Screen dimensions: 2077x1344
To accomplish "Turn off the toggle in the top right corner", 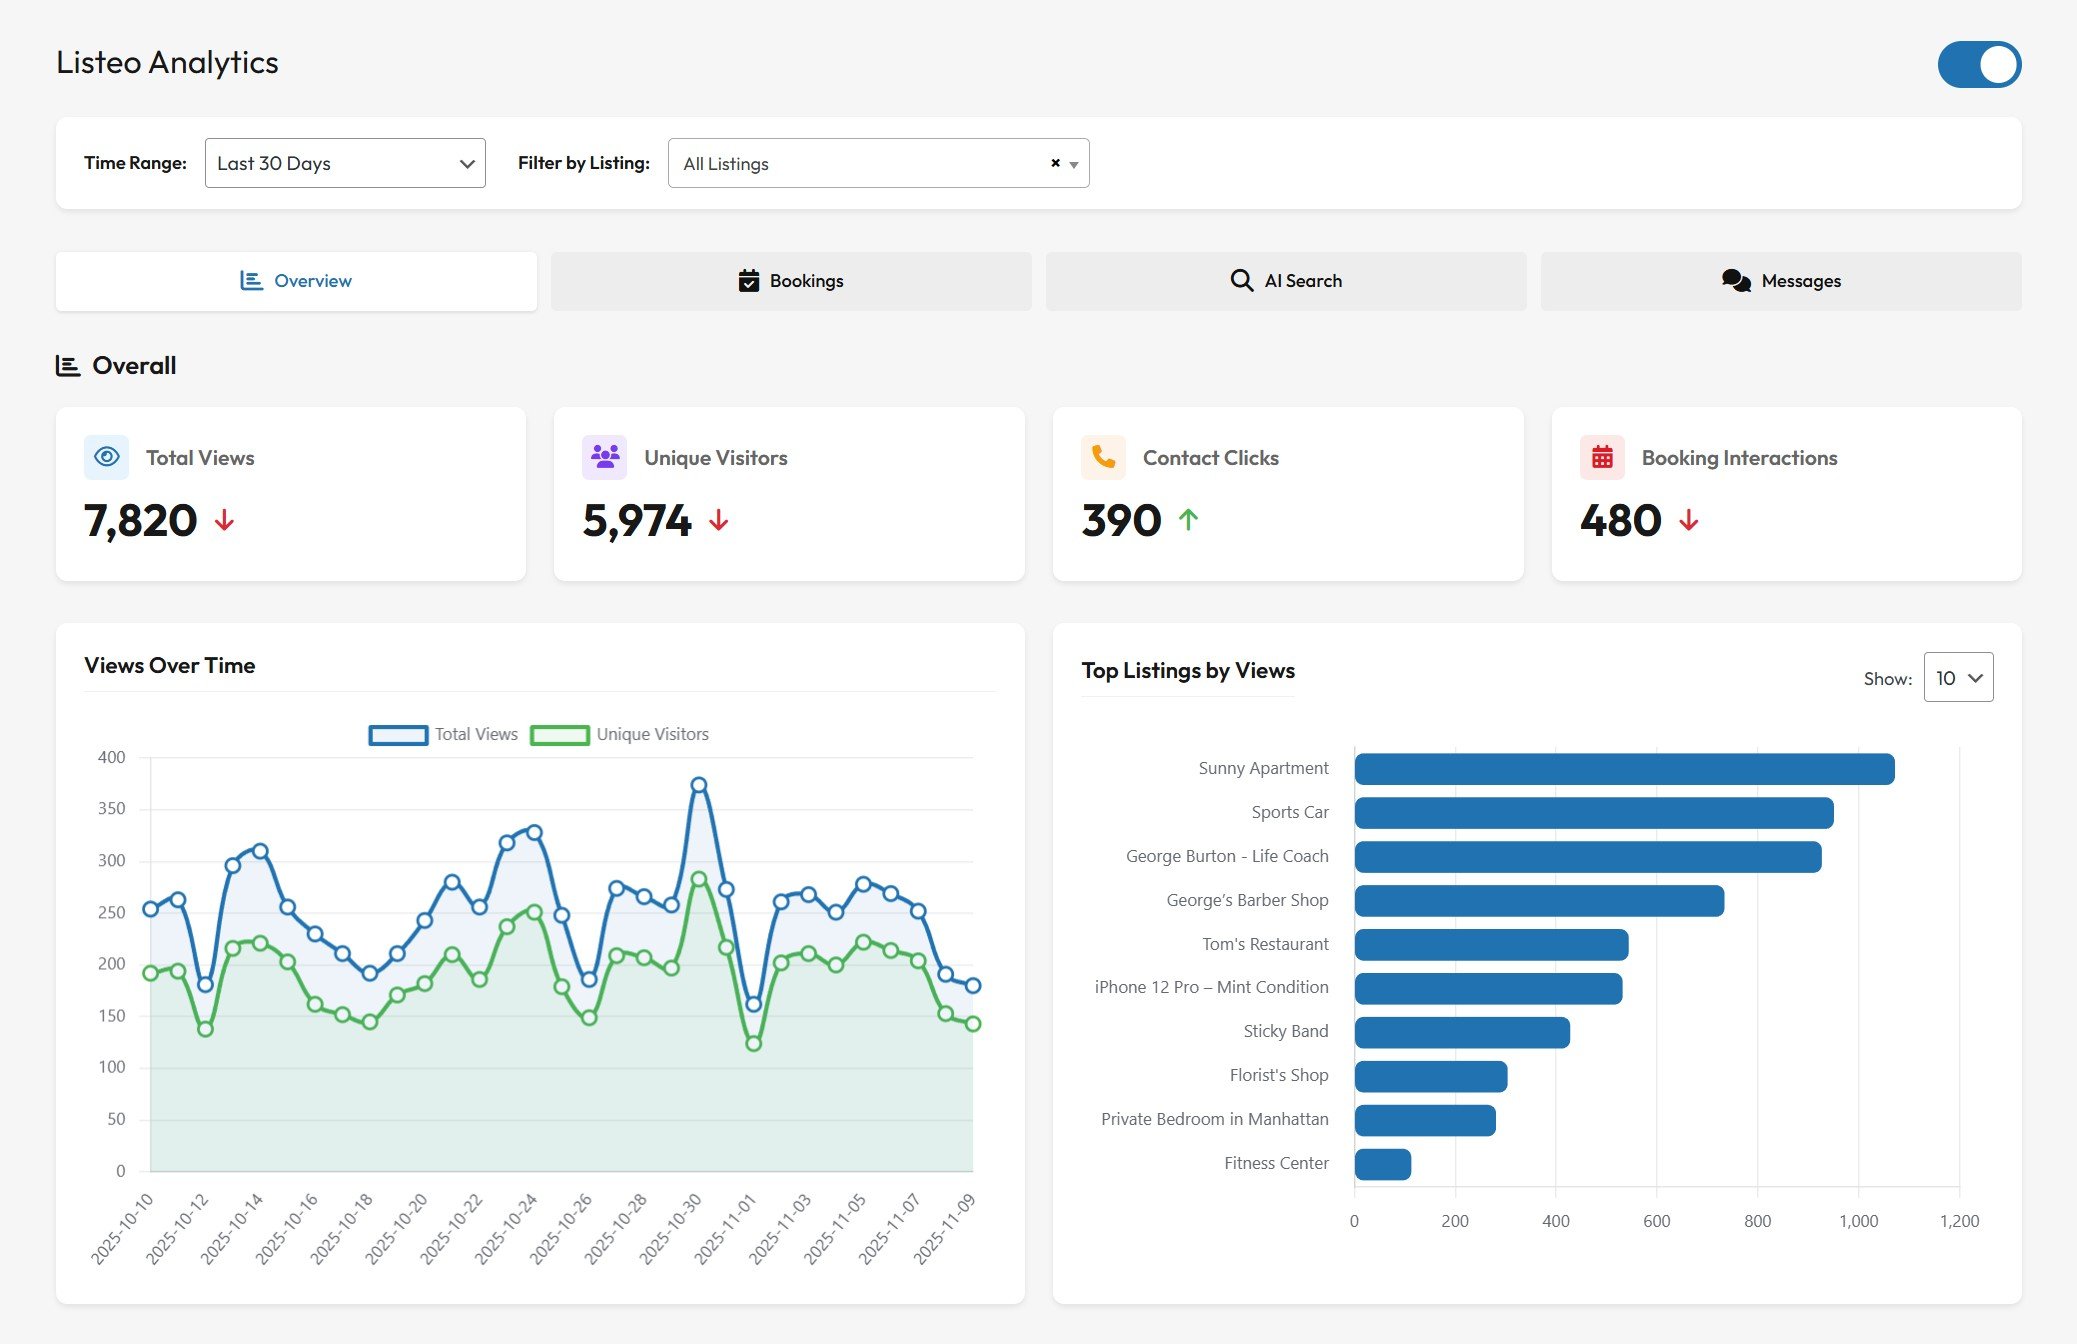I will 1978,64.
